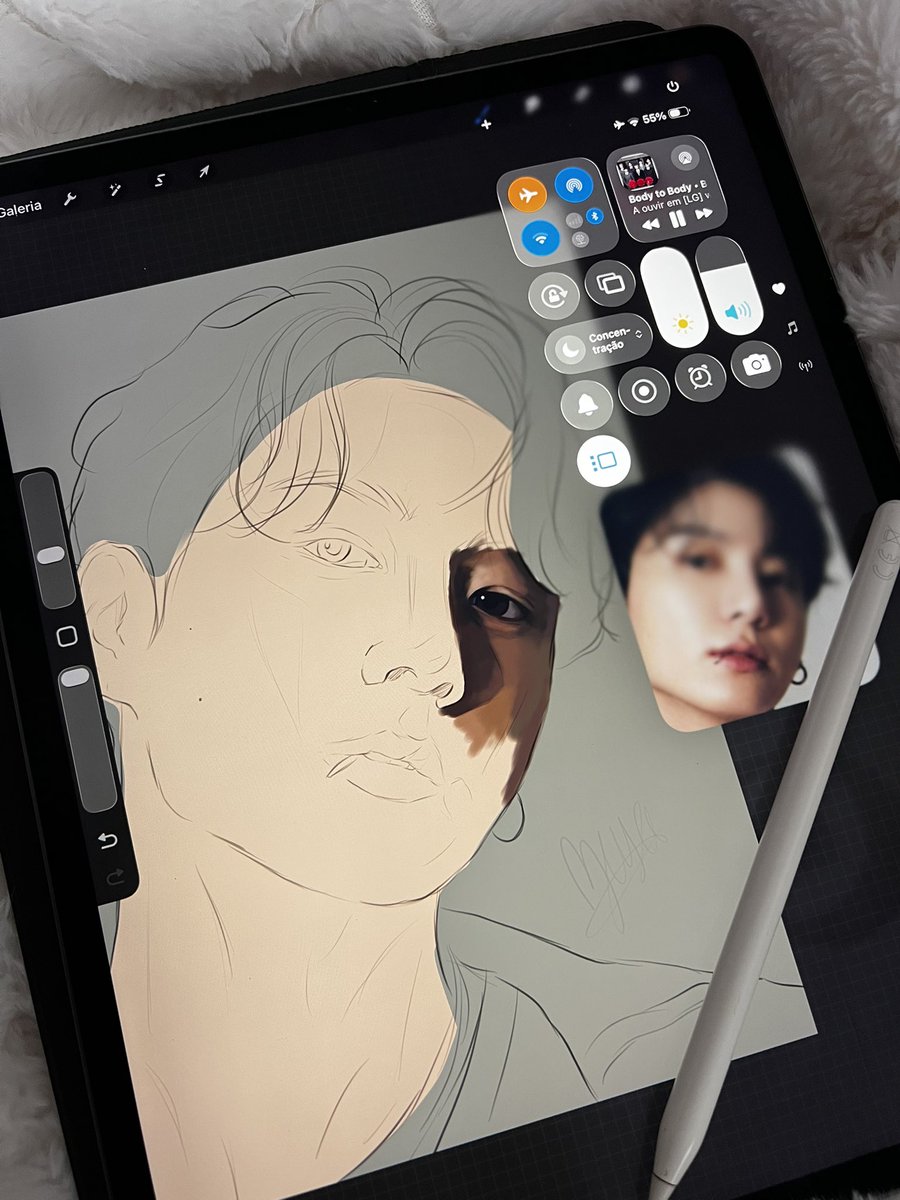Toggle Wi-Fi in Control Center
Viewport: 900px width, 1200px height.
542,240
